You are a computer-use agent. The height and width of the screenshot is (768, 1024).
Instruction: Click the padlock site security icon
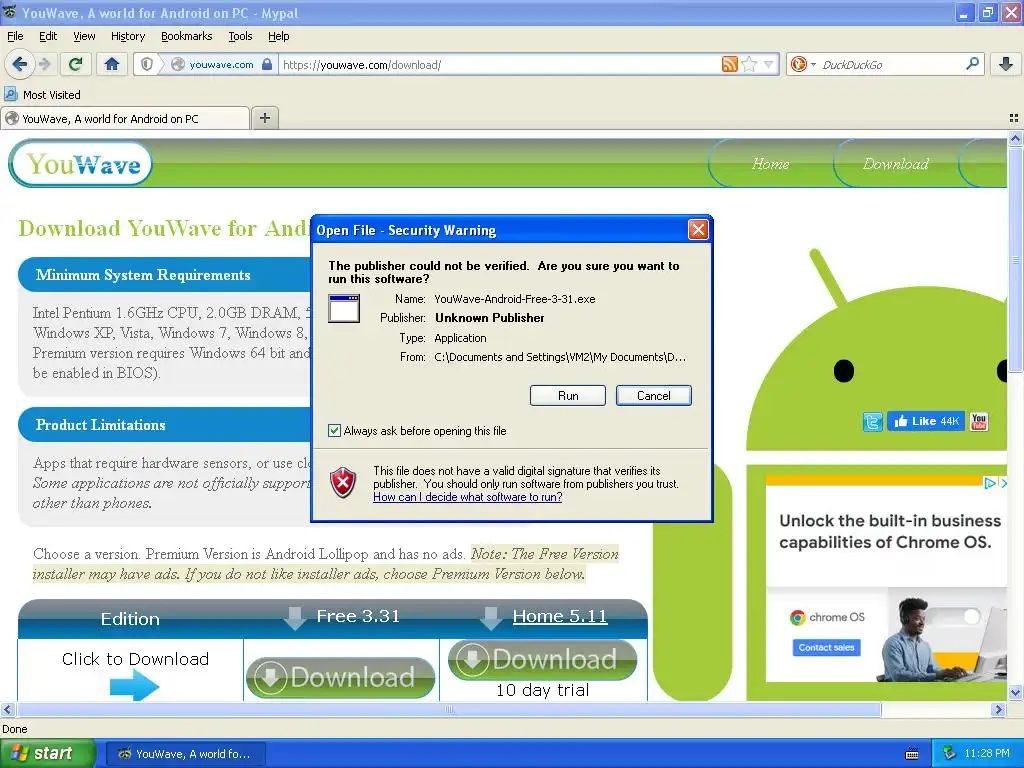[266, 64]
